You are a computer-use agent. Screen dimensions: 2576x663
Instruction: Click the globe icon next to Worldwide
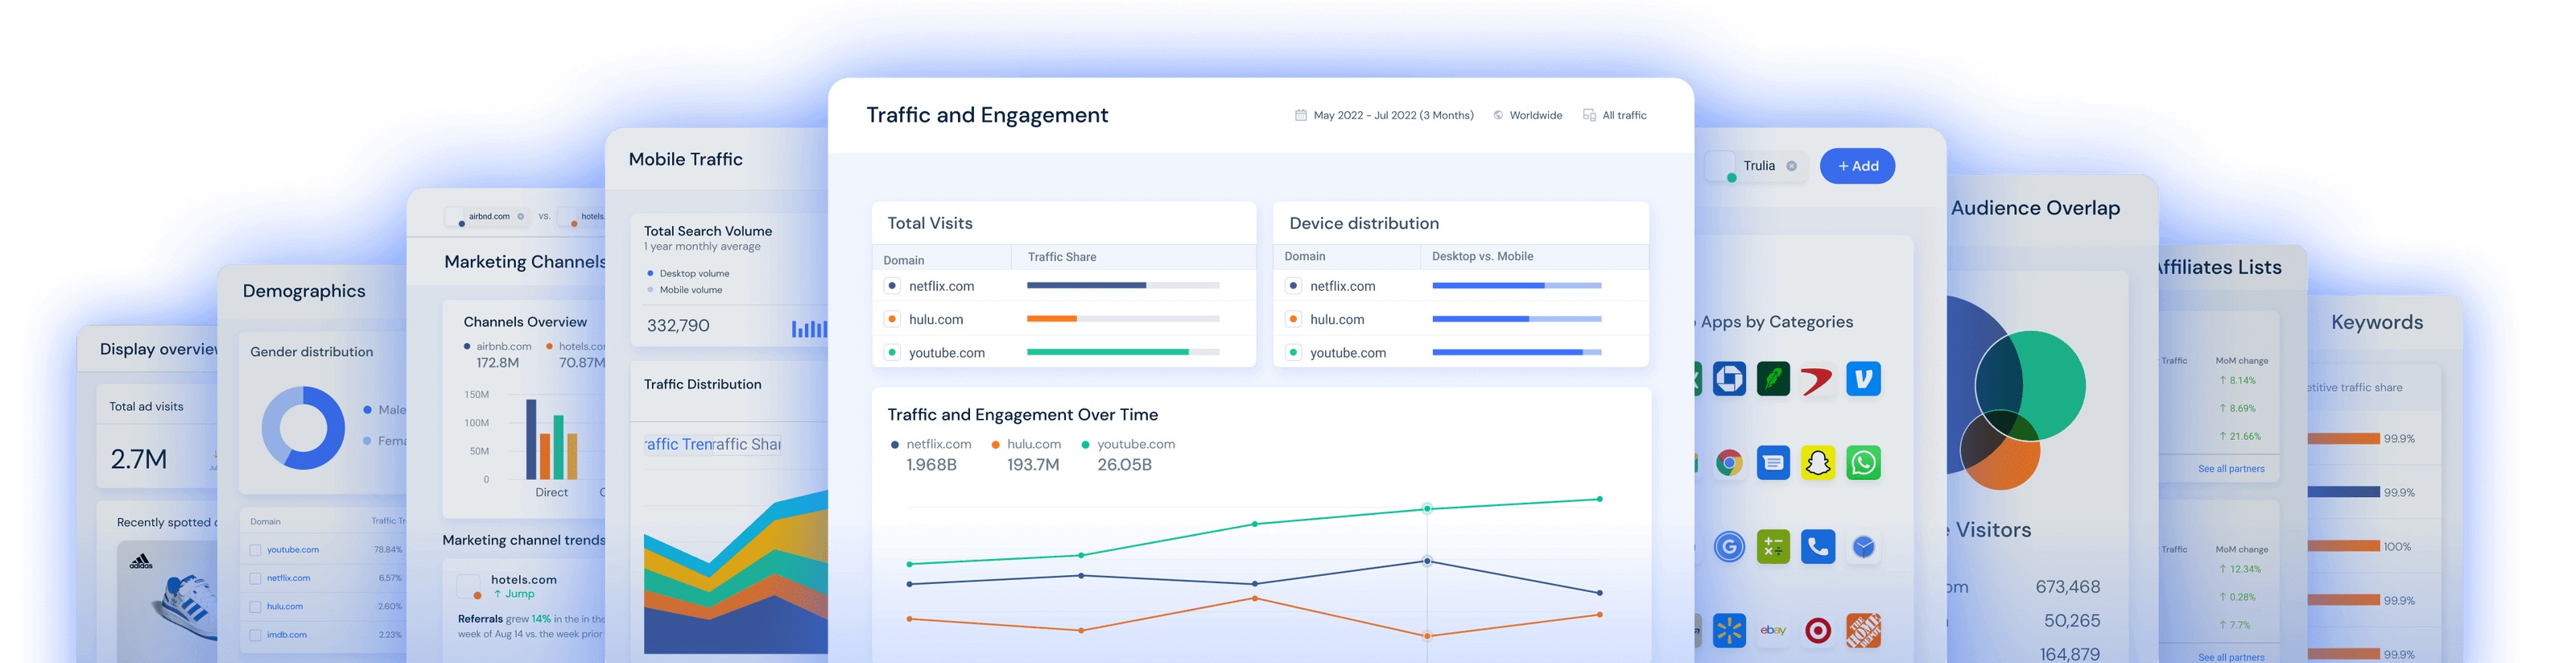(1498, 115)
